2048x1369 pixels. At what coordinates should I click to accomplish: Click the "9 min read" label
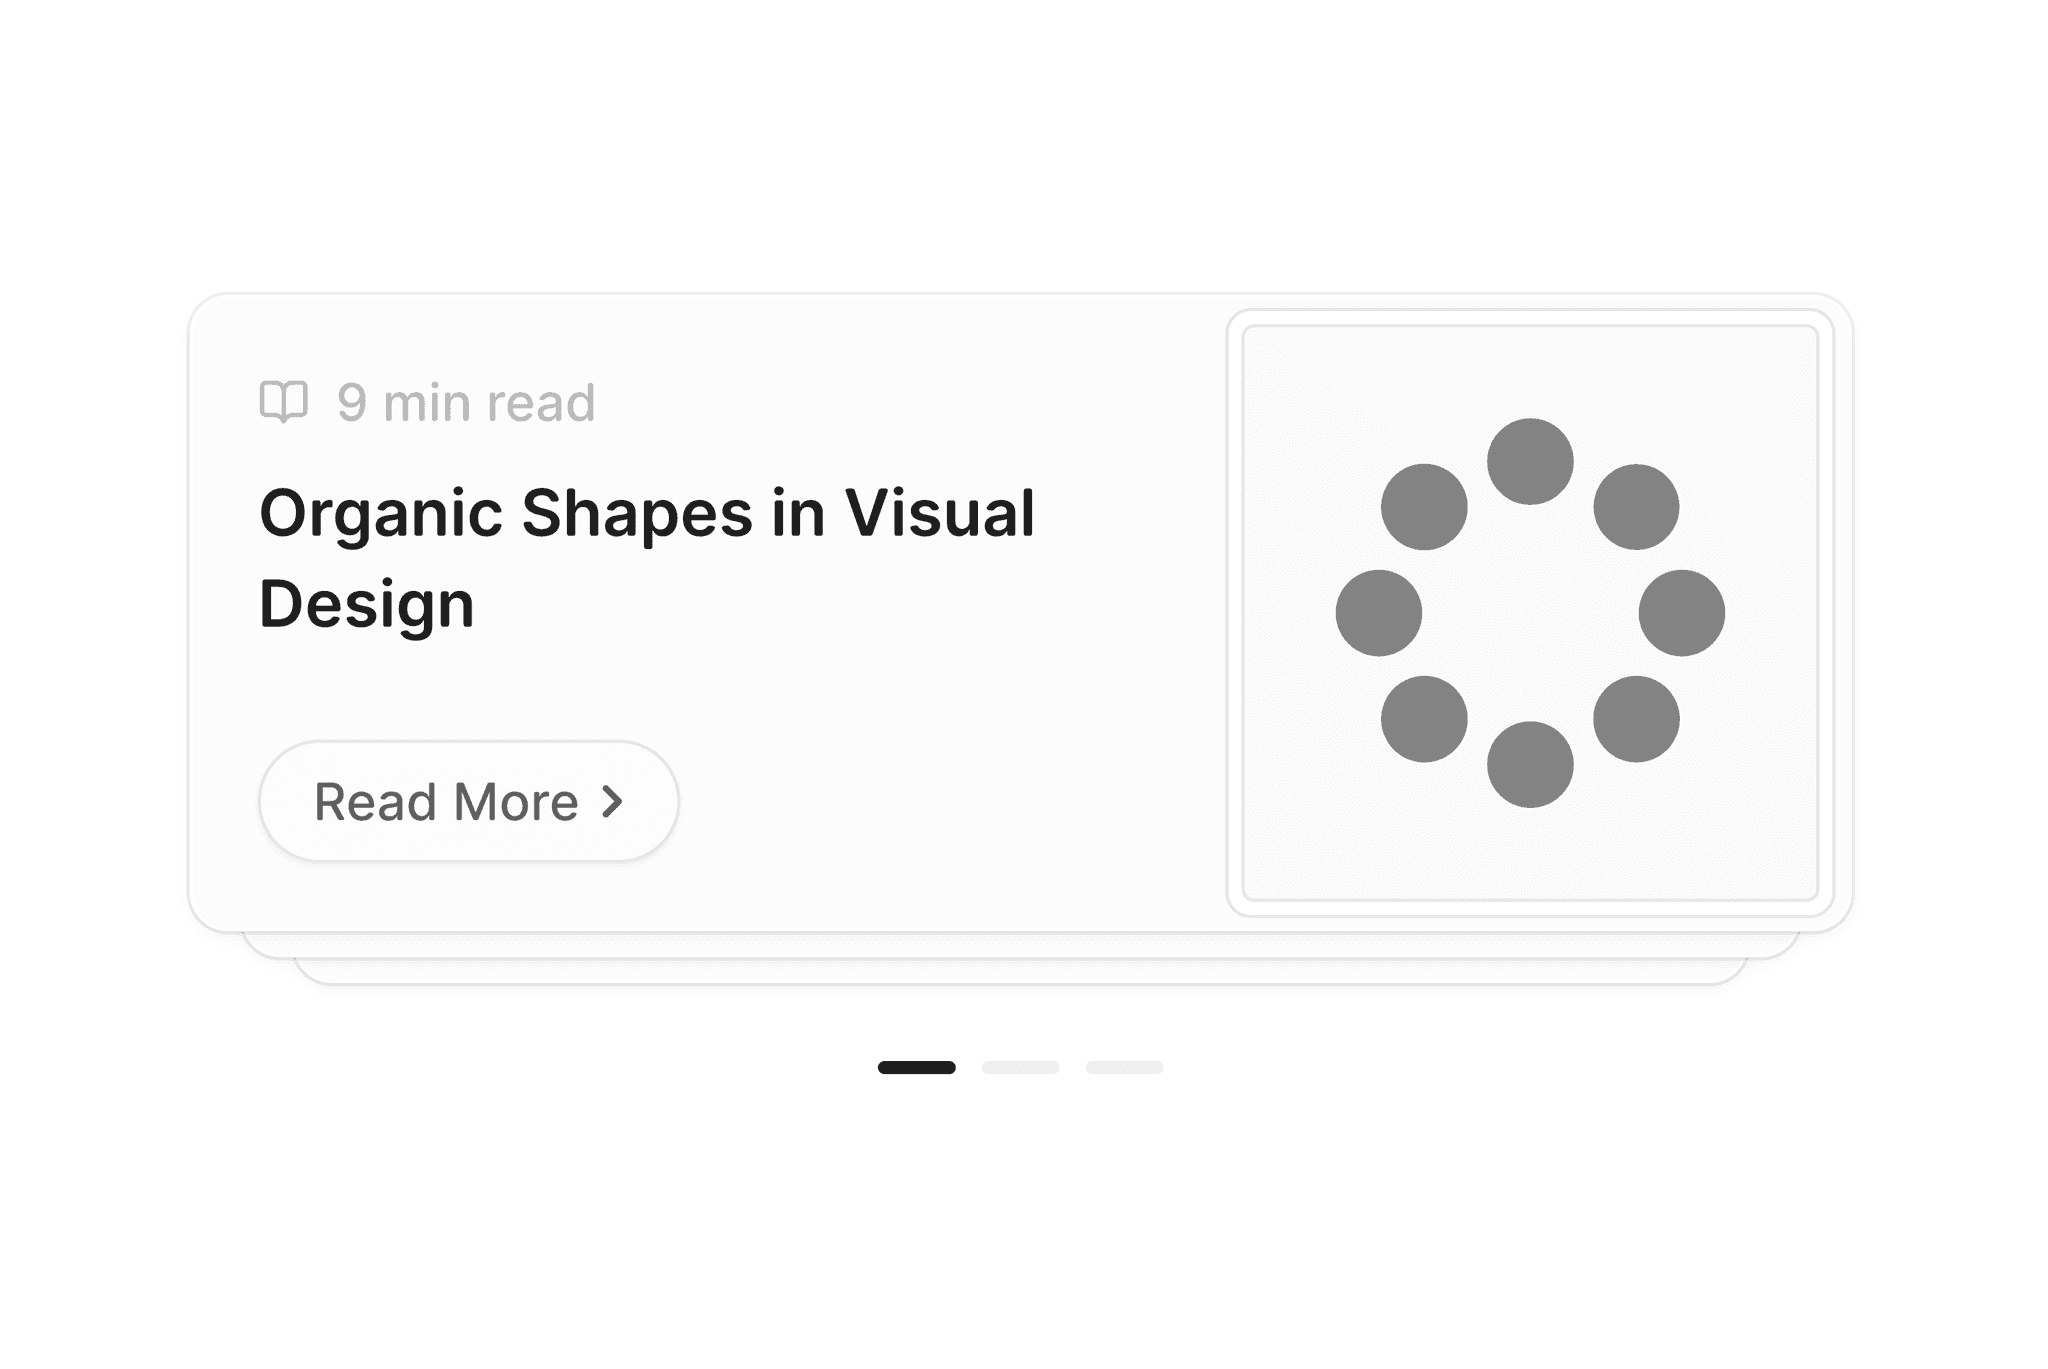click(466, 403)
